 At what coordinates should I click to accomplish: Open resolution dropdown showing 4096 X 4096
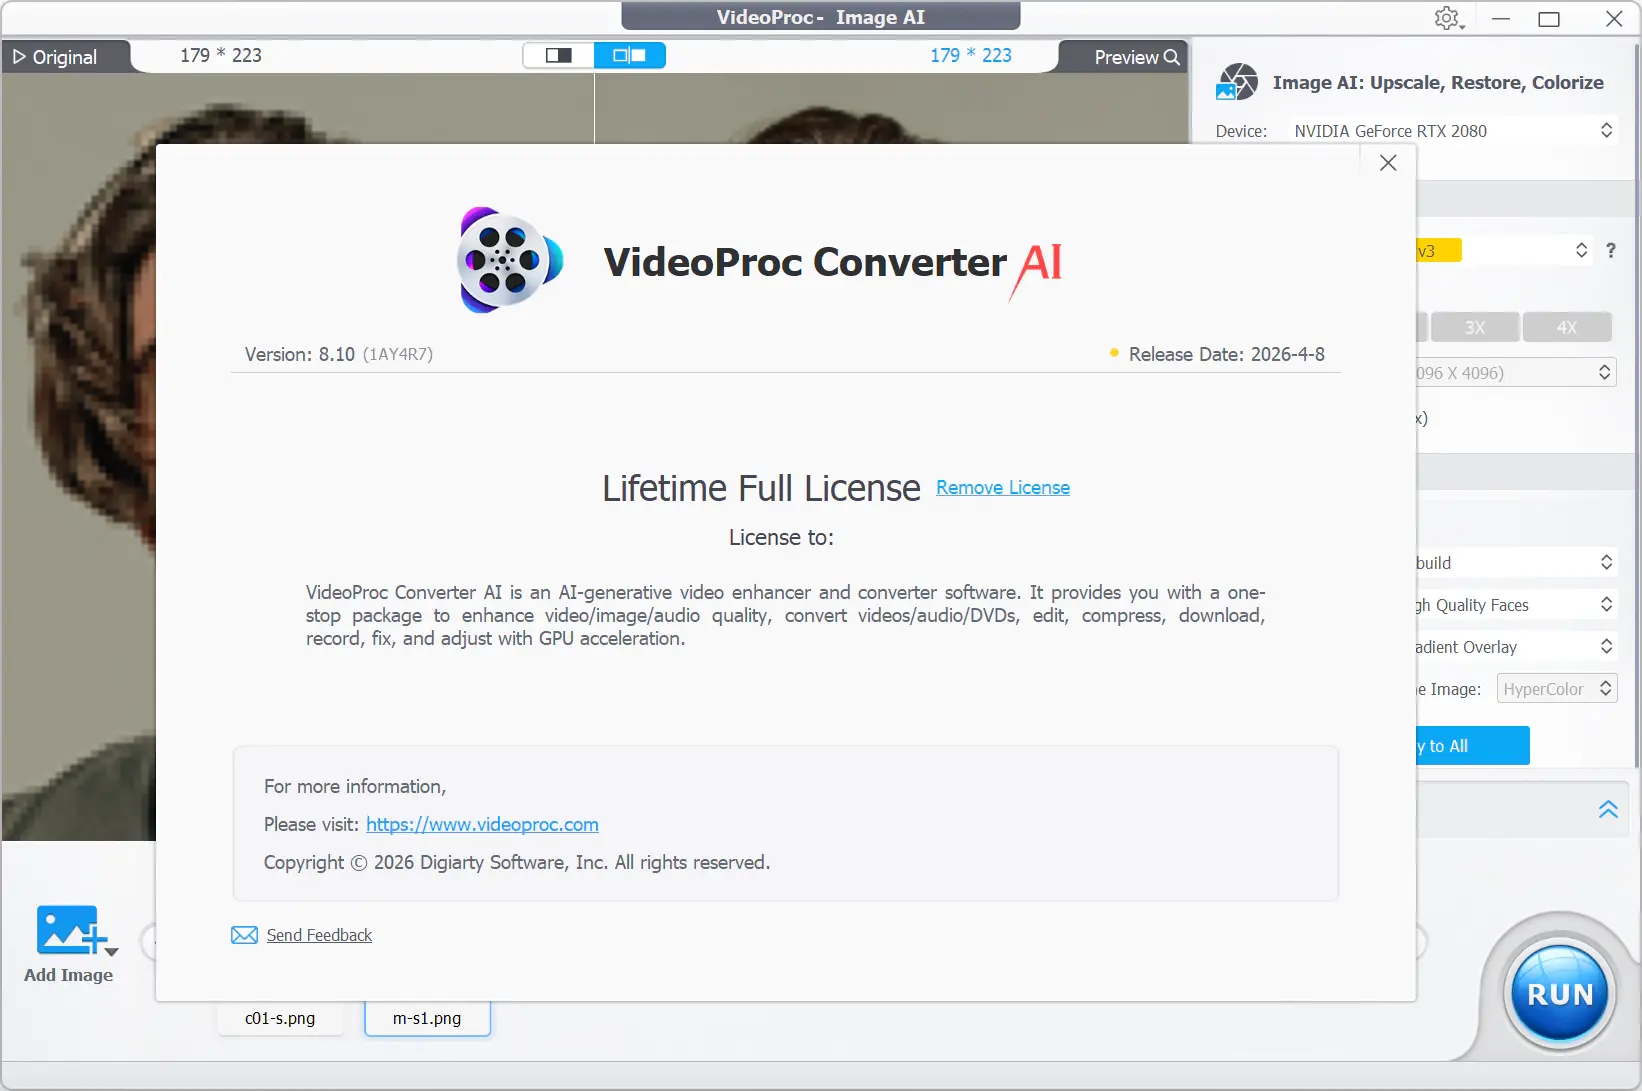[x=1515, y=373]
